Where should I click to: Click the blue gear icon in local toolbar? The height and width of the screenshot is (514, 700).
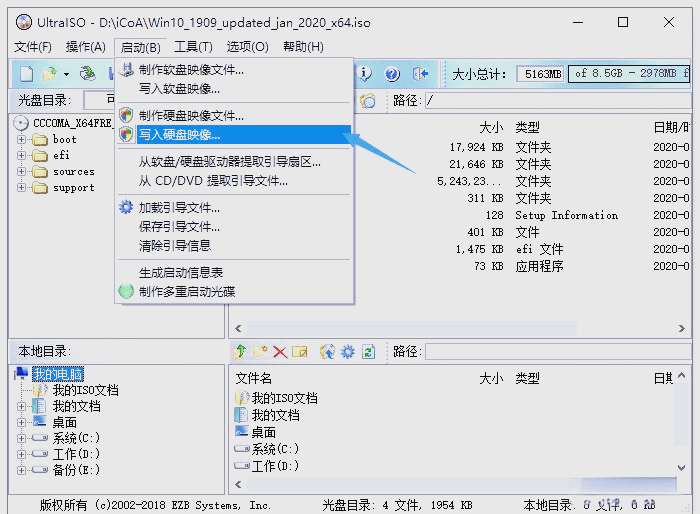(x=348, y=352)
